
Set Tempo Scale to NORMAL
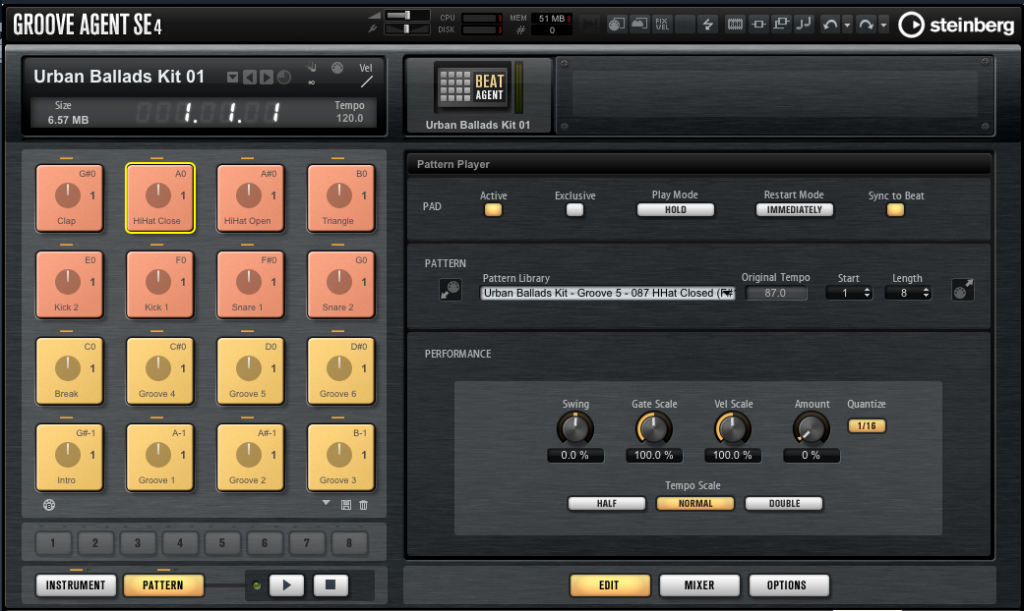pos(696,503)
